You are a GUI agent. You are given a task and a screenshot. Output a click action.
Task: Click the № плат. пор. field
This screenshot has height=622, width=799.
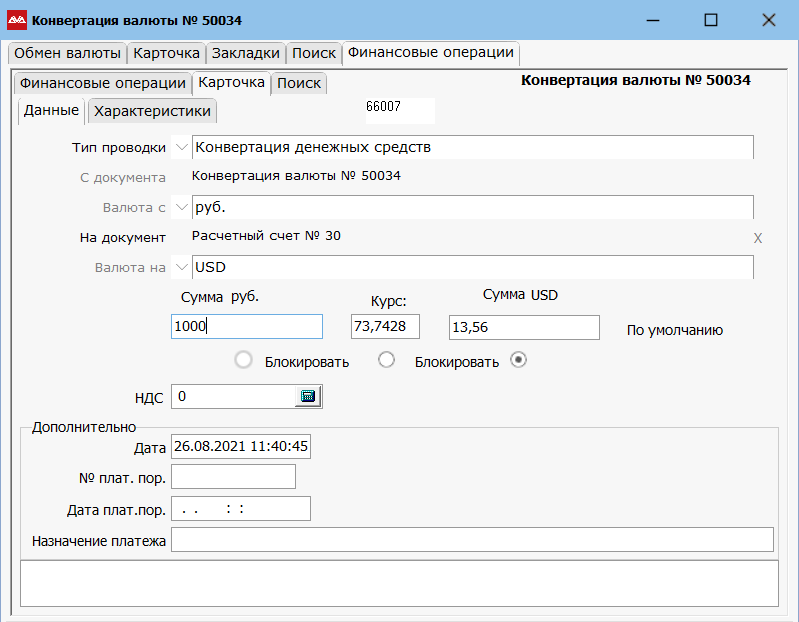(233, 476)
